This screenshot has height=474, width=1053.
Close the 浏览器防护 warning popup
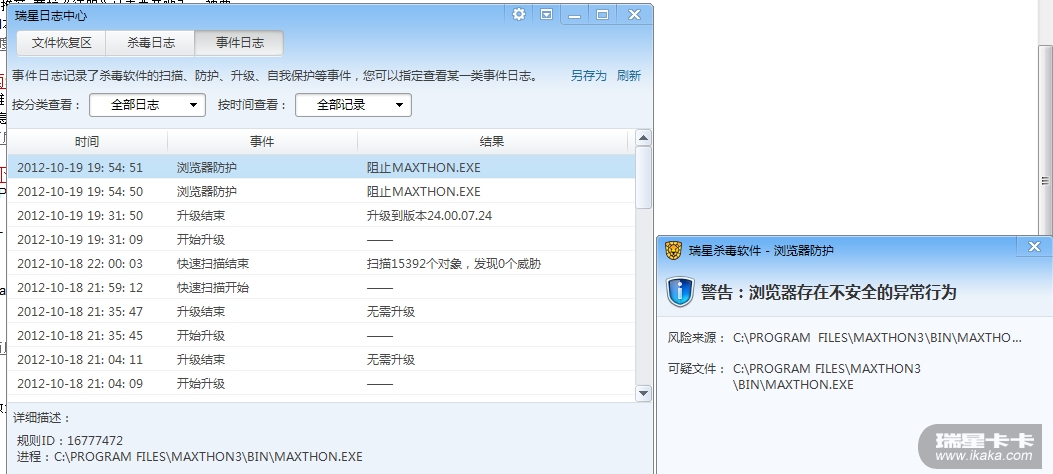[x=1034, y=247]
